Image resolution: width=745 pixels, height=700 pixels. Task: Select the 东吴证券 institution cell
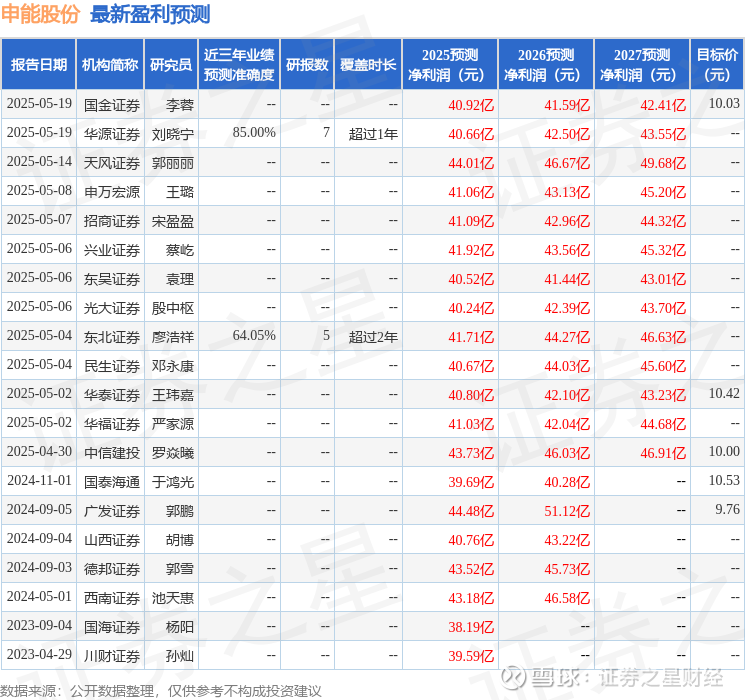(112, 279)
